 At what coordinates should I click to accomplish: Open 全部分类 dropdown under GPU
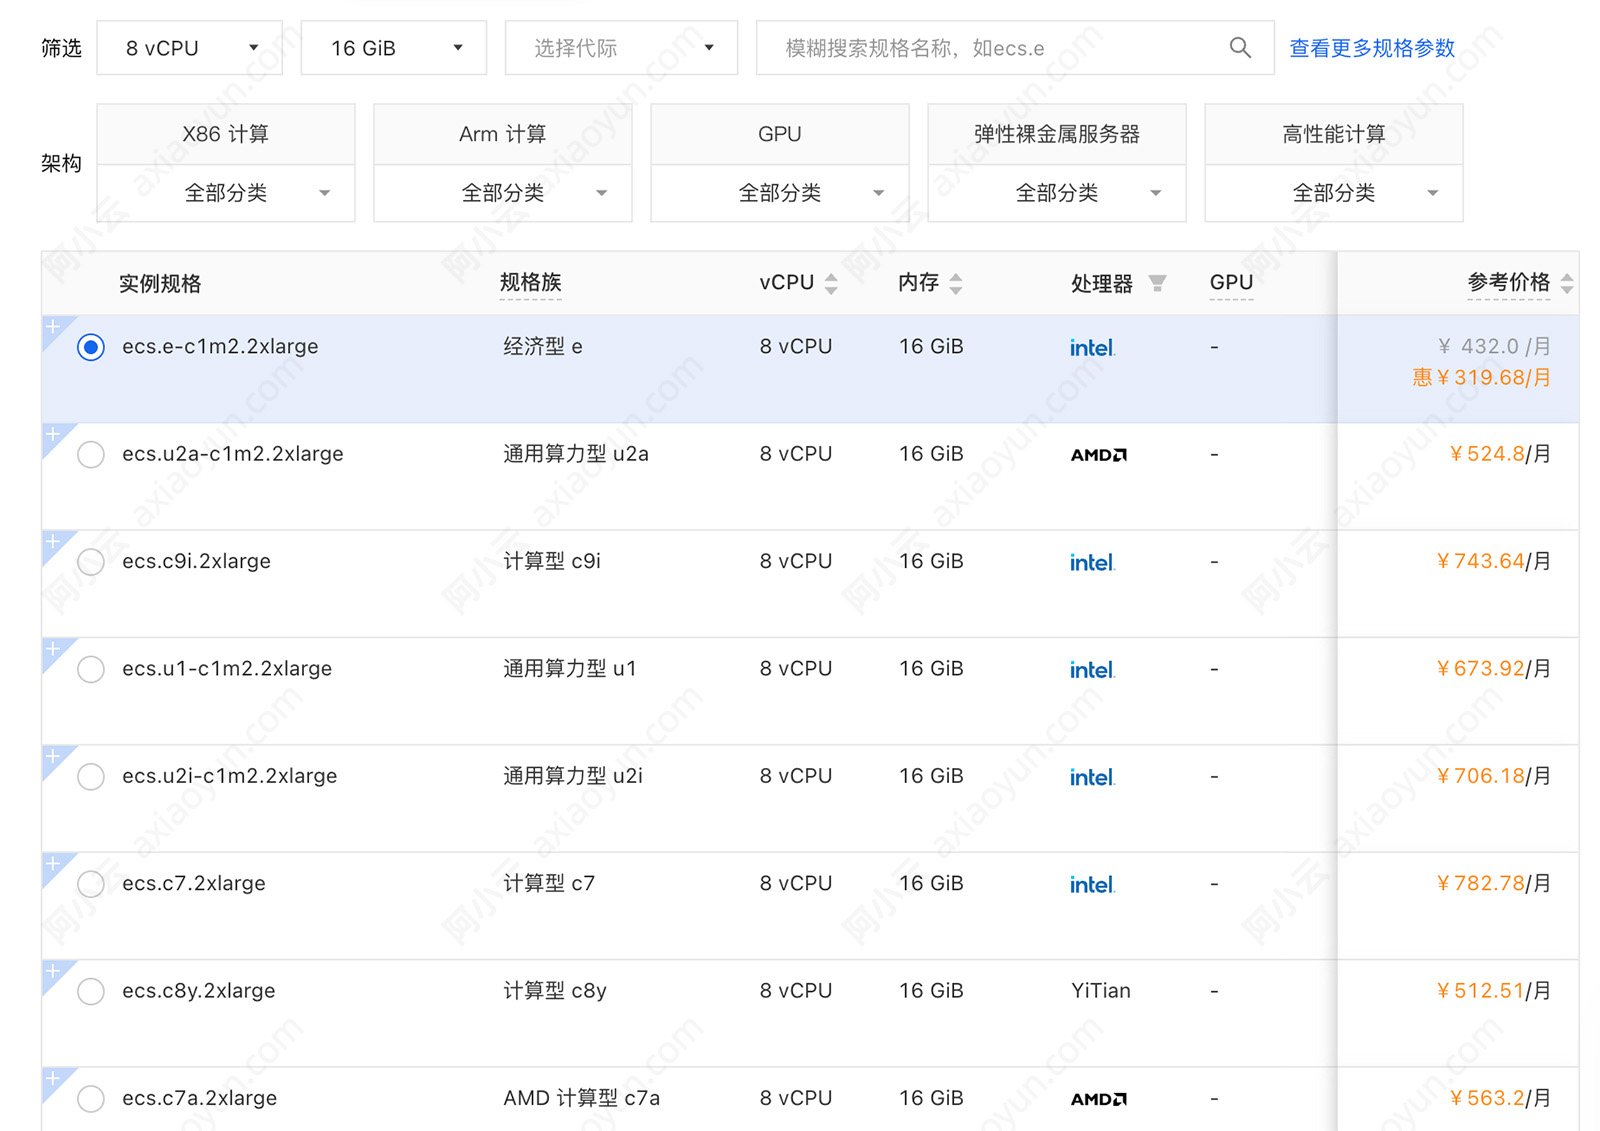780,193
